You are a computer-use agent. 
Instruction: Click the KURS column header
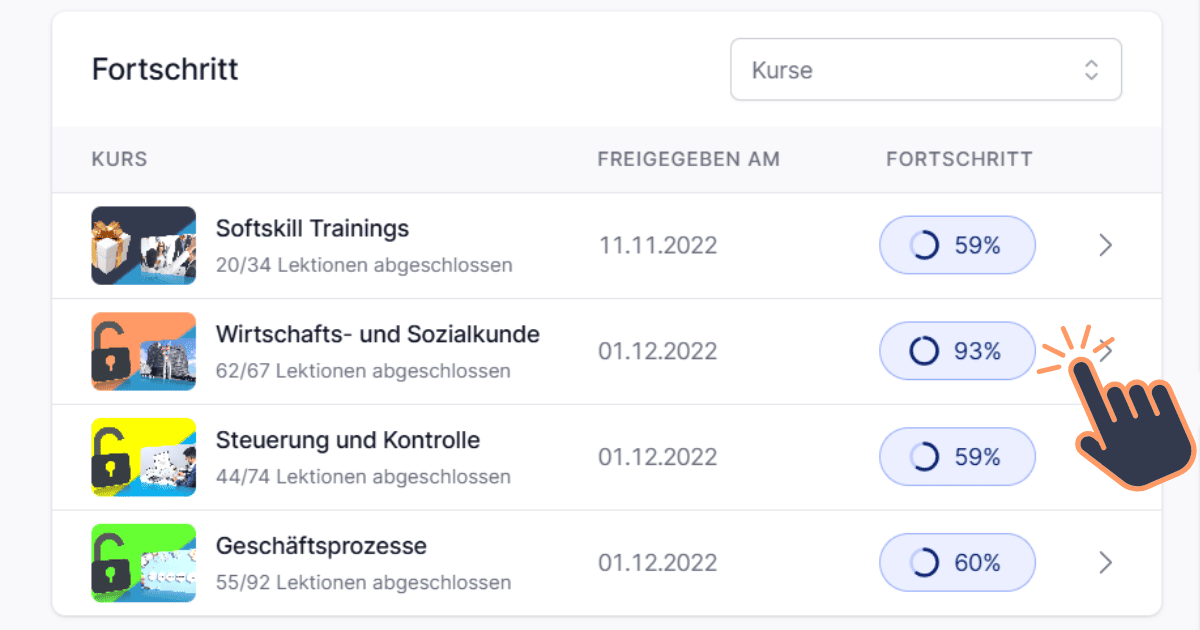pyautogui.click(x=119, y=160)
